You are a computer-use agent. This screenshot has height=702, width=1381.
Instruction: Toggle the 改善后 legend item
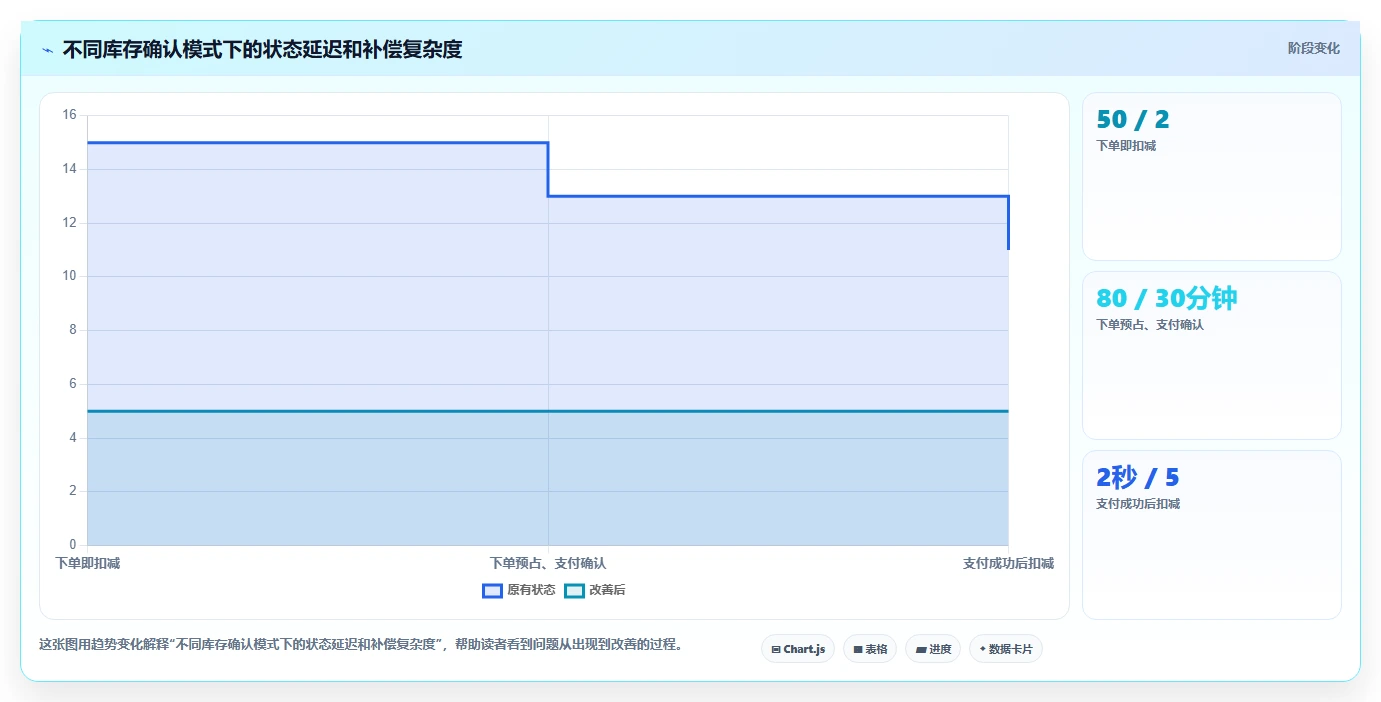595,590
